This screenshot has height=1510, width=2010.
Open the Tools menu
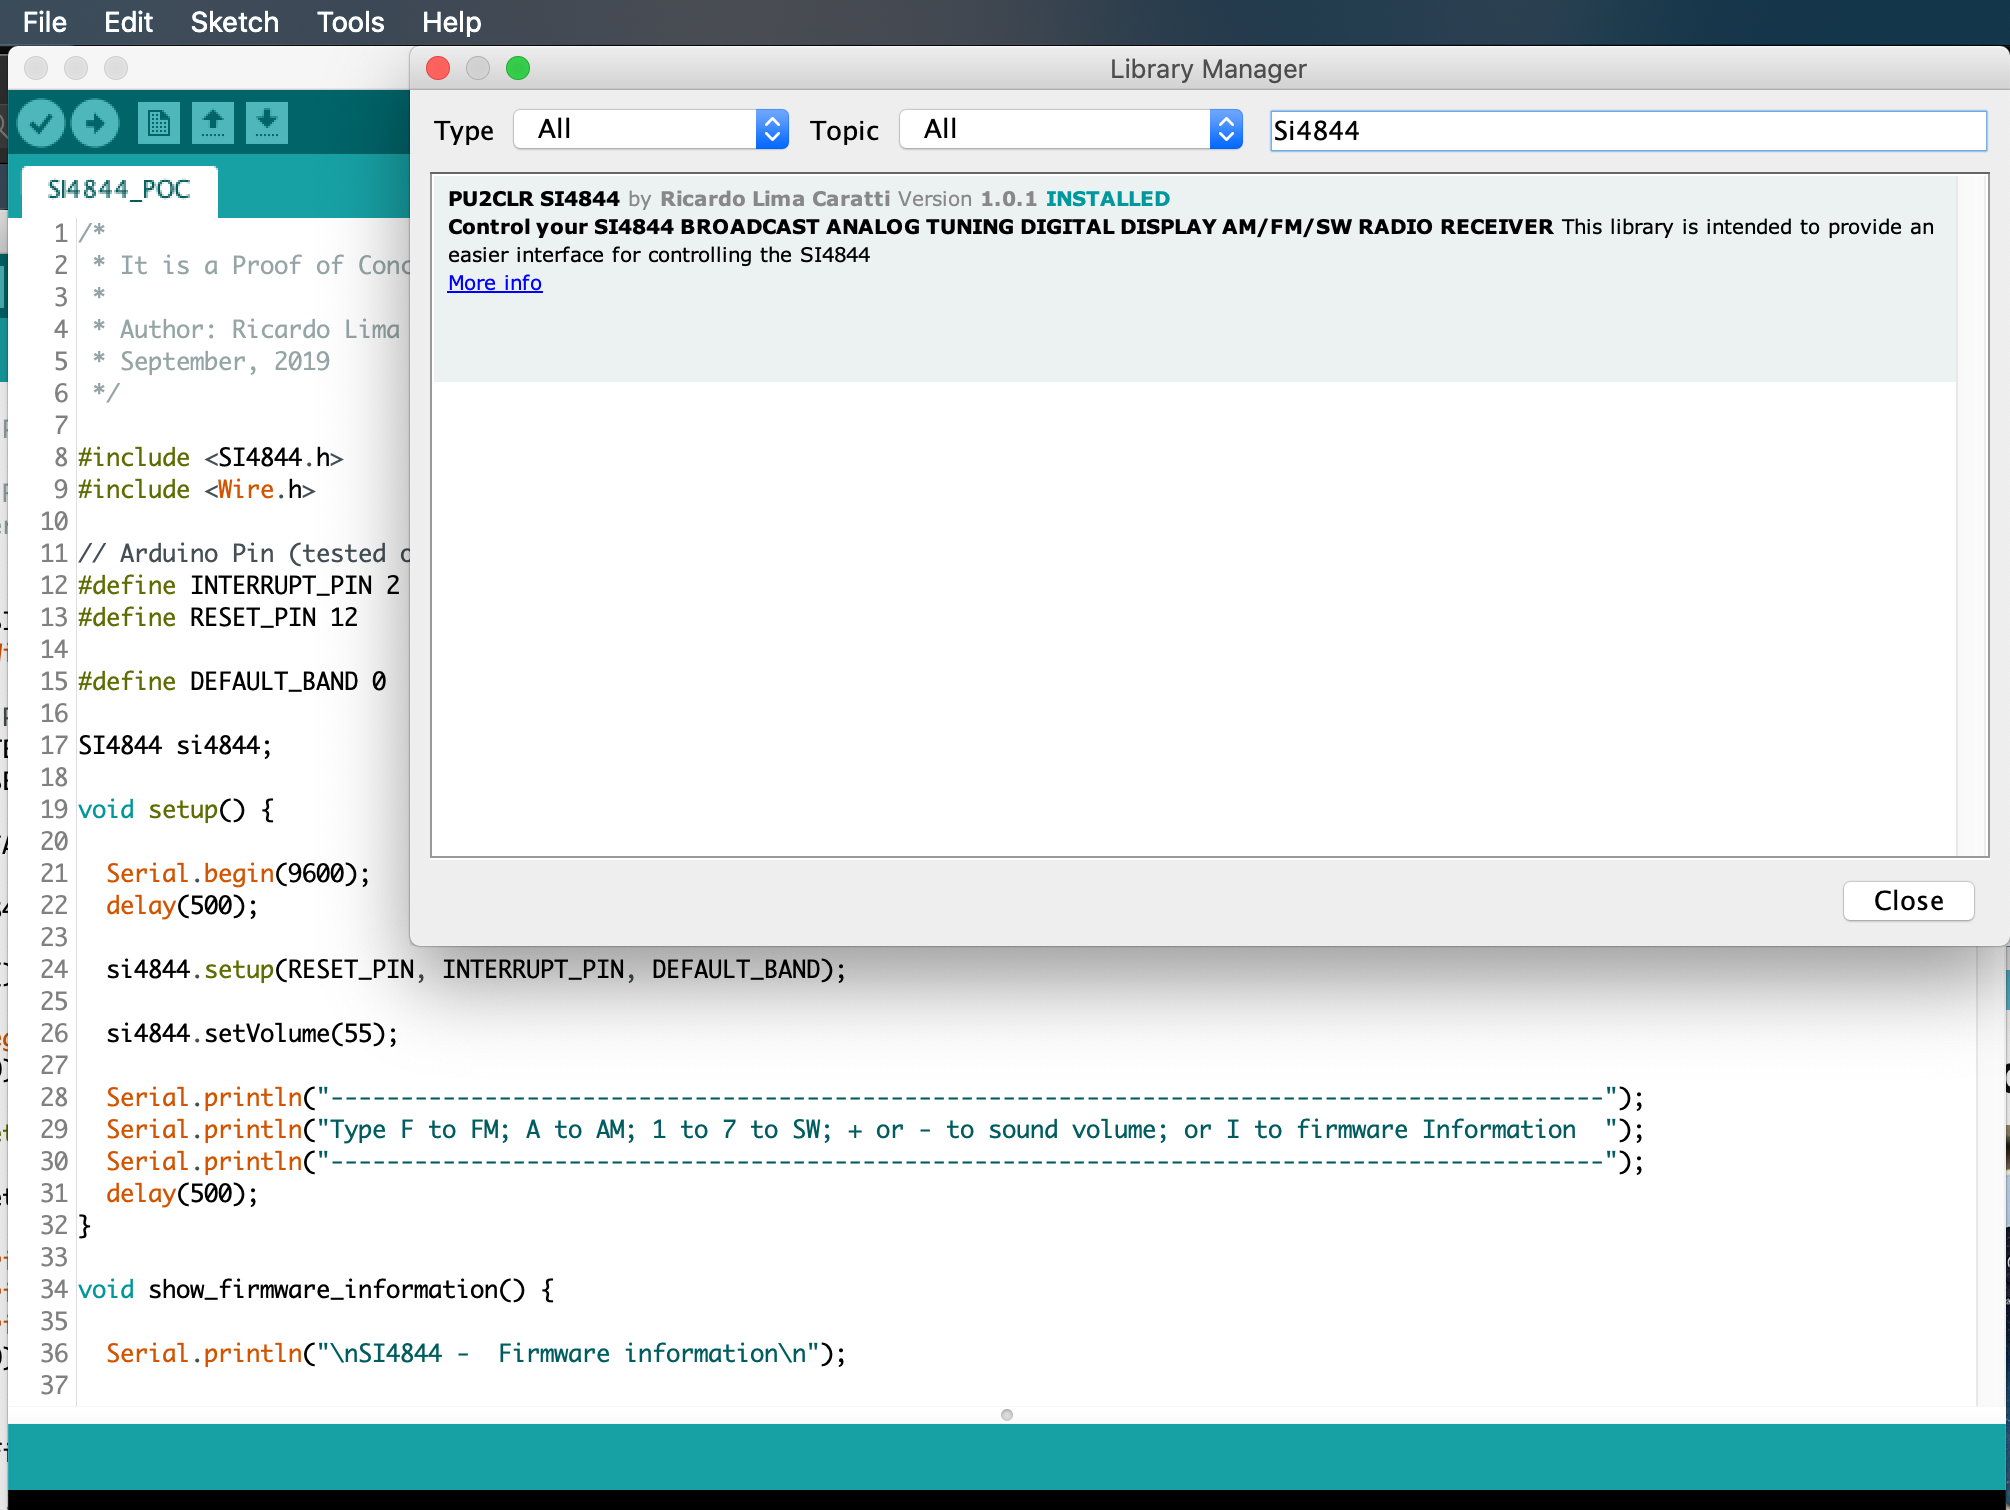[x=350, y=22]
